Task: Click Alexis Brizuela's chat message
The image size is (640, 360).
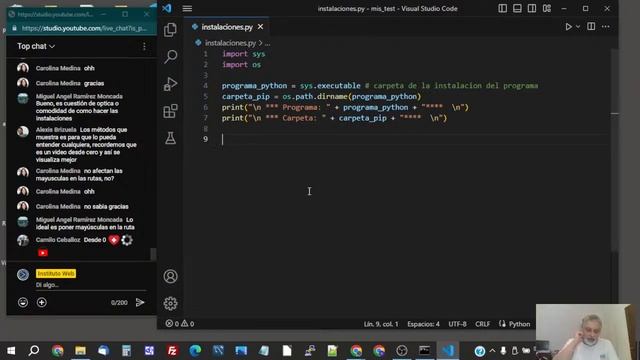Action: (86, 144)
